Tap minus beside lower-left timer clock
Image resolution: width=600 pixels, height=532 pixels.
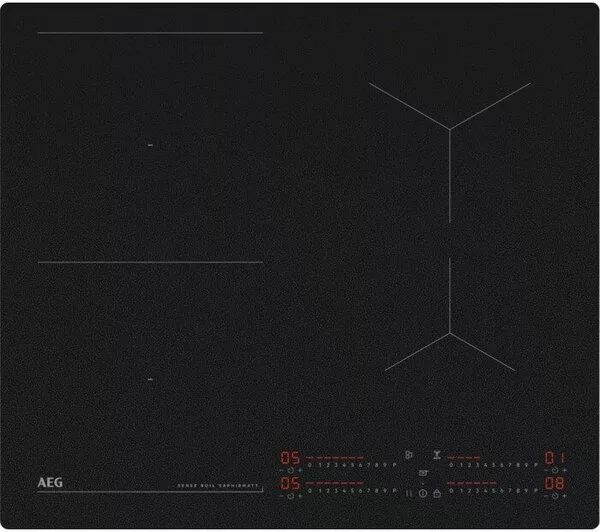click(281, 496)
